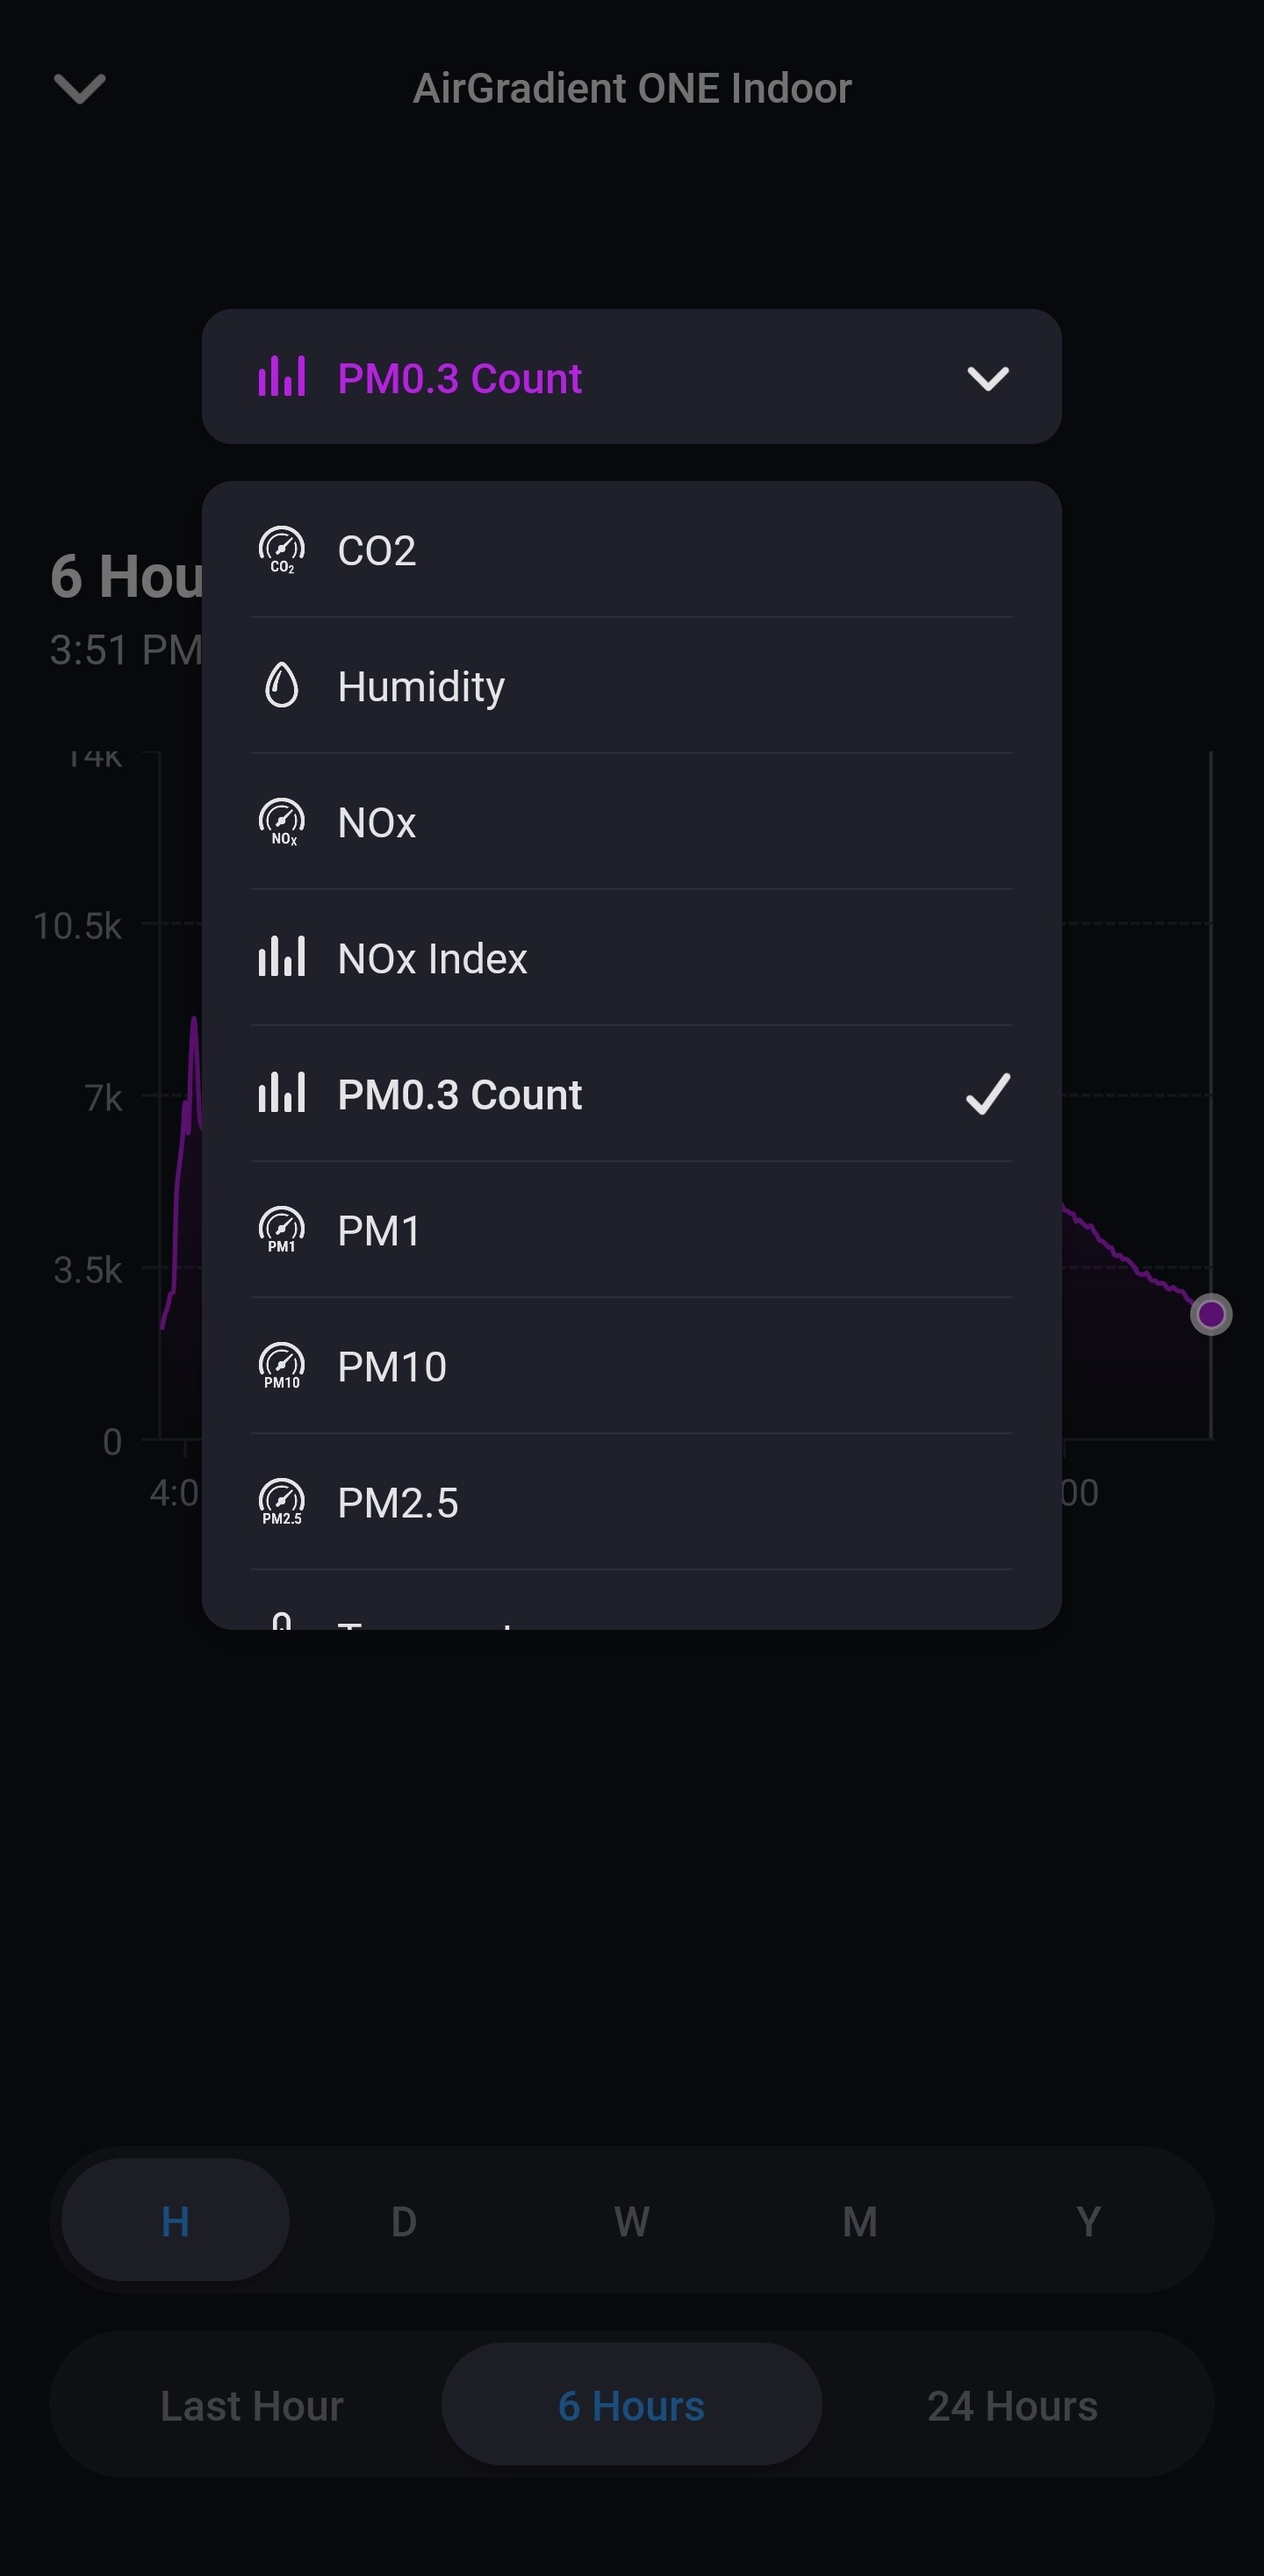Viewport: 1264px width, 2576px height.
Task: Click the PM10 gauge icon
Action: [x=282, y=1366]
